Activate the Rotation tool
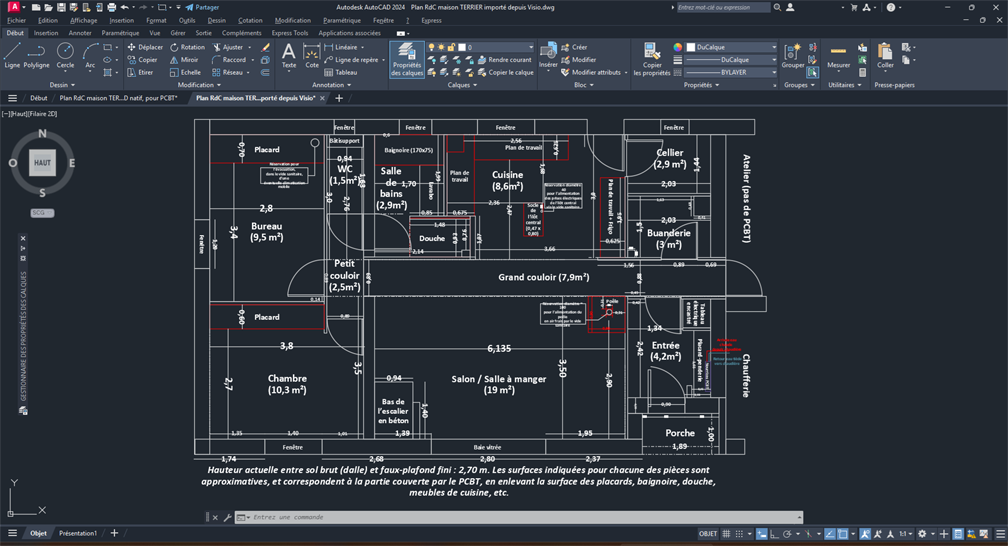1008x546 pixels. (x=187, y=47)
